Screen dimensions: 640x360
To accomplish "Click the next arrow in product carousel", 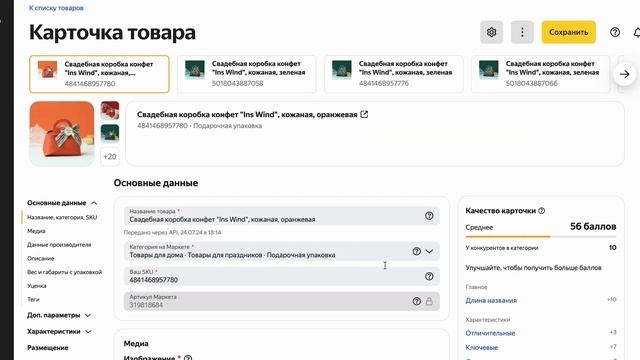I will pyautogui.click(x=624, y=74).
